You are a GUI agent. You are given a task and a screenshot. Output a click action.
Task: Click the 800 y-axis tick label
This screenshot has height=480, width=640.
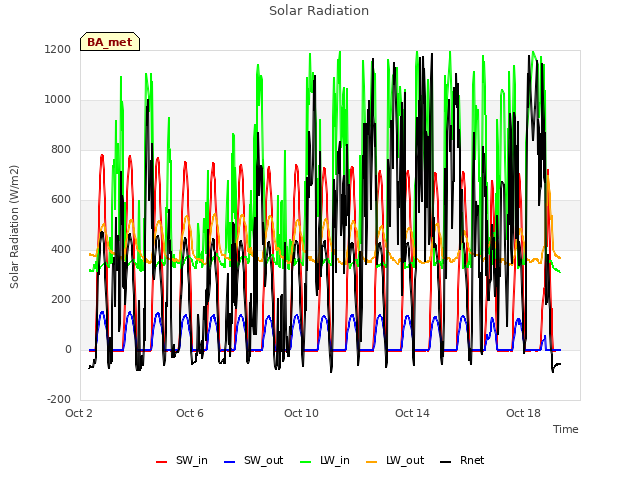tap(61, 149)
